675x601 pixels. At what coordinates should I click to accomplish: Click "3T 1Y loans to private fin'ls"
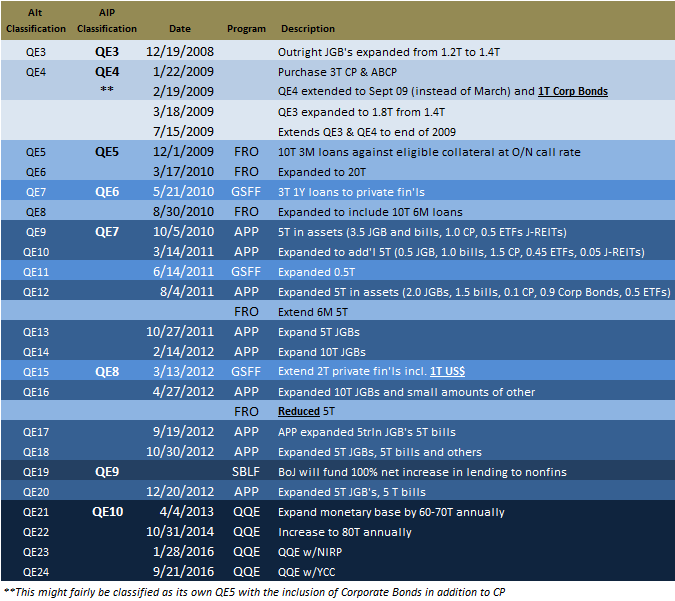point(351,192)
